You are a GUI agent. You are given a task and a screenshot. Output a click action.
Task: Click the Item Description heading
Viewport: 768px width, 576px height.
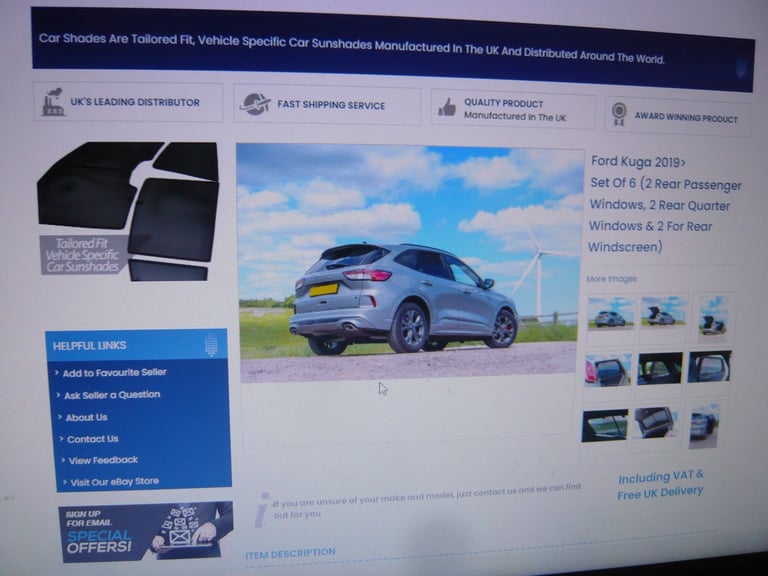[290, 554]
